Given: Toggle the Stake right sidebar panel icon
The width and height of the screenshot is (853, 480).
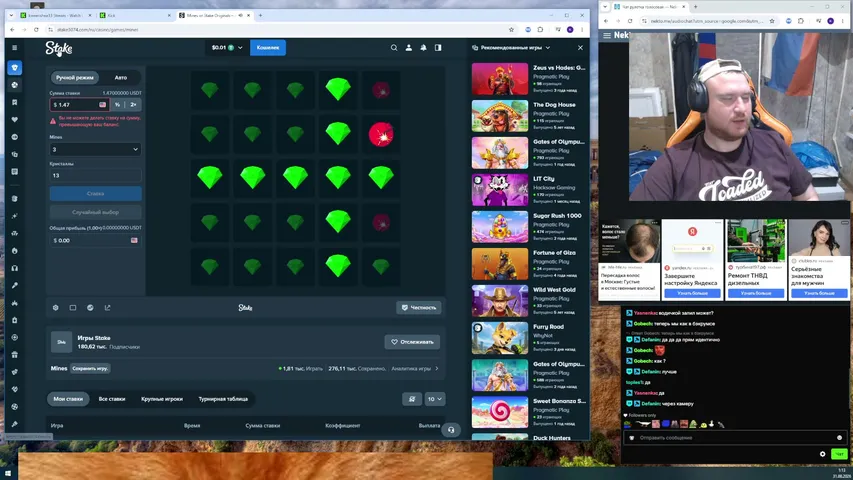Looking at the screenshot, I should (438, 48).
